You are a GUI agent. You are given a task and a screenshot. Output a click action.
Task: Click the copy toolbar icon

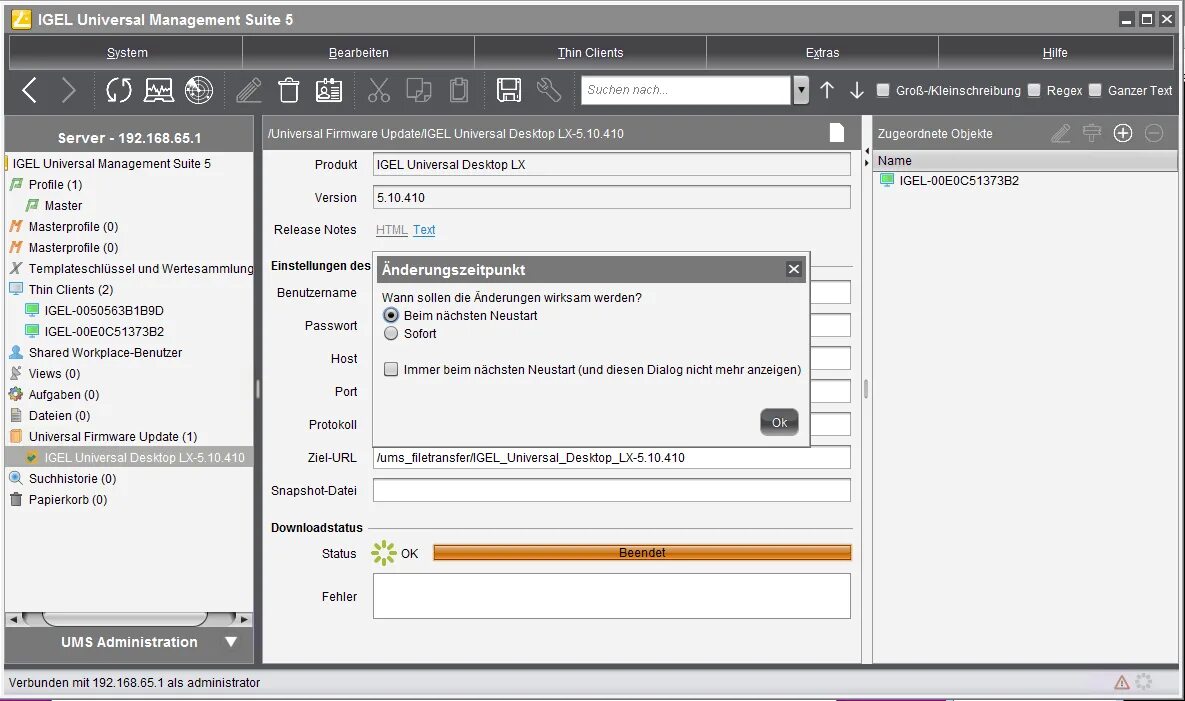(419, 90)
